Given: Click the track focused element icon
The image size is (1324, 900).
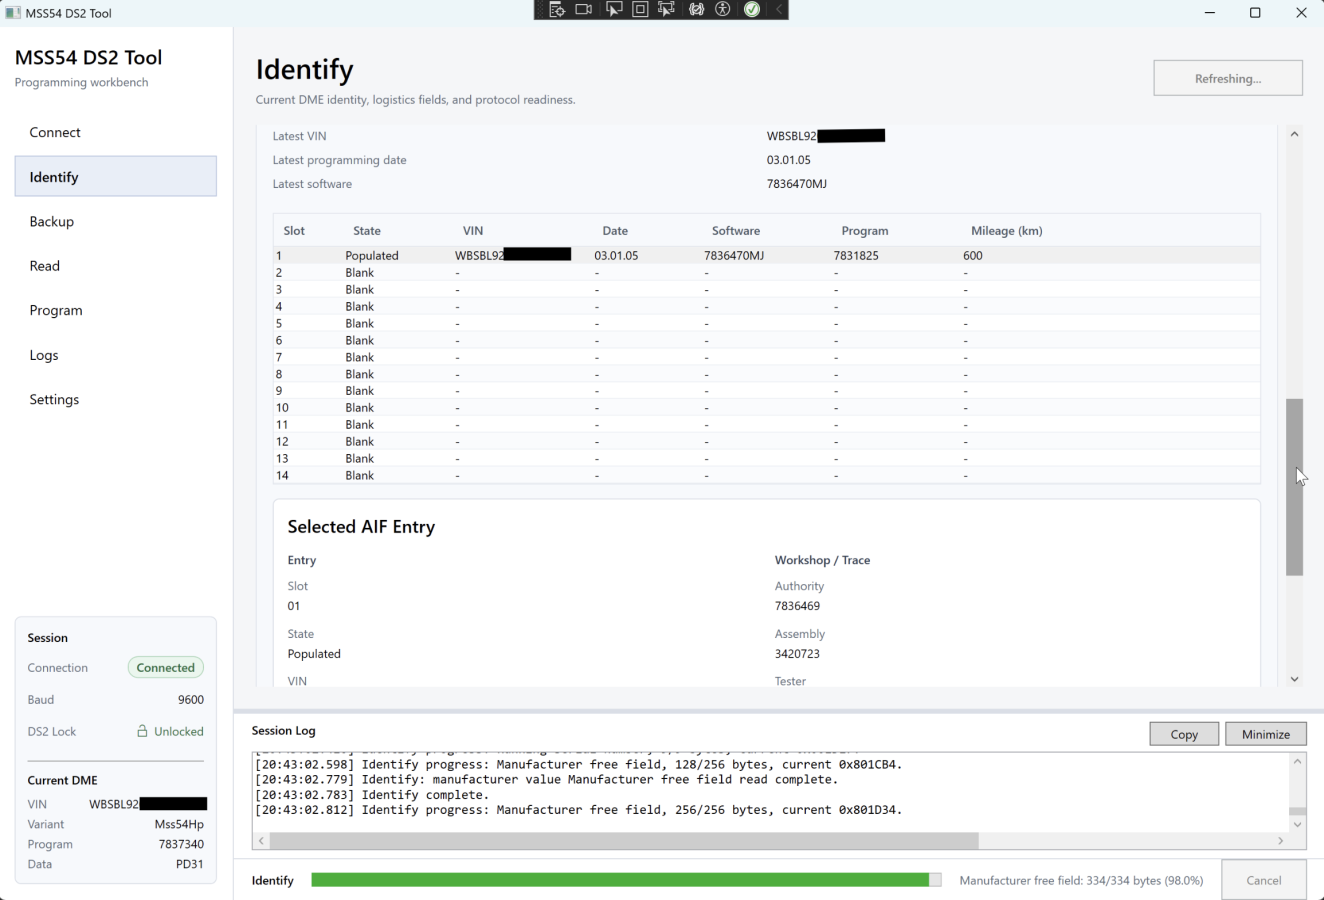Looking at the screenshot, I should coord(667,10).
